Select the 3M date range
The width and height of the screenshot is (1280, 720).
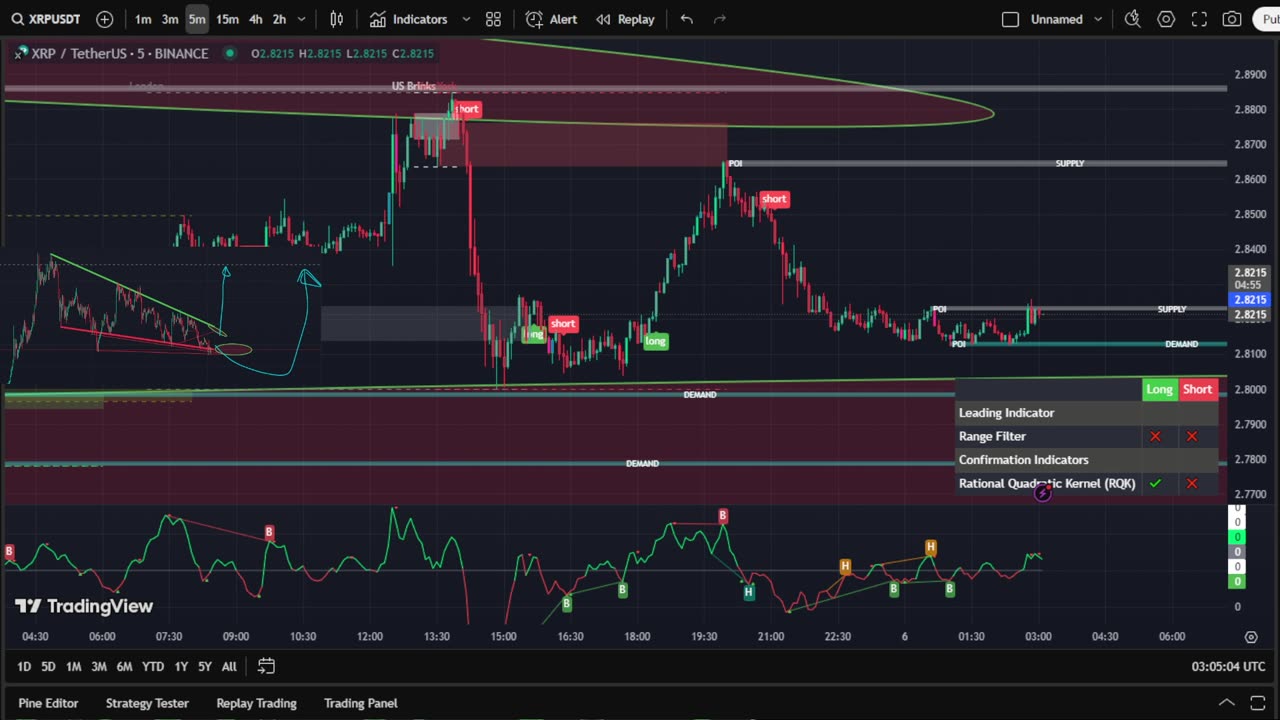(x=98, y=667)
